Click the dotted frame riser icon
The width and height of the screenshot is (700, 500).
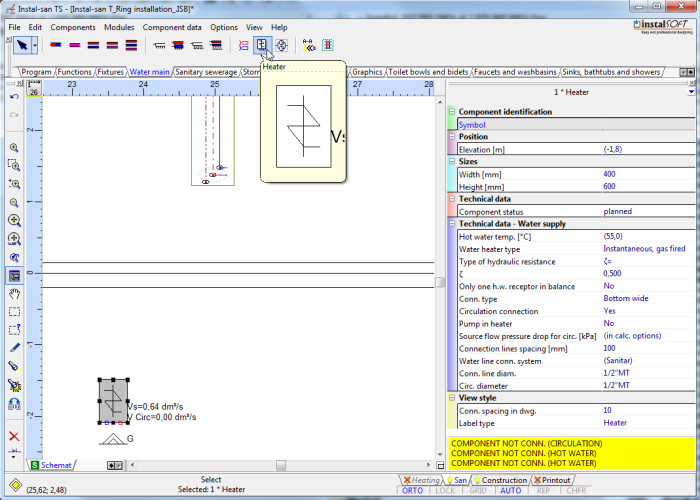tap(328, 45)
